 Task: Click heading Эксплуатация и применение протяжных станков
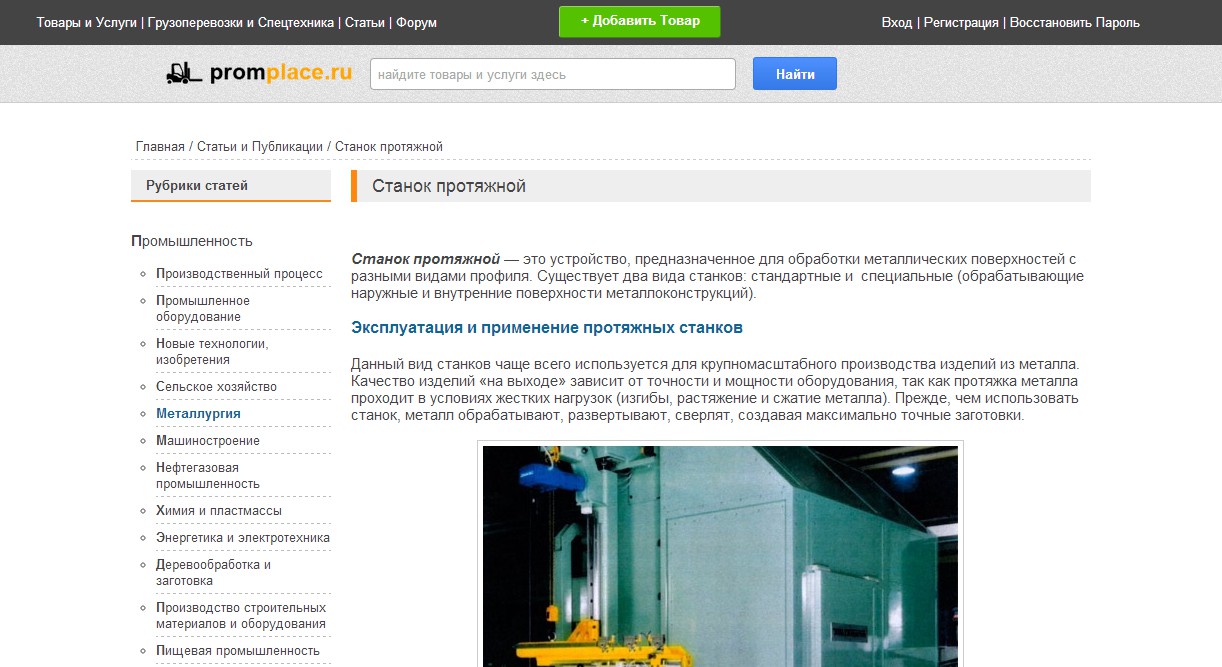pos(547,328)
